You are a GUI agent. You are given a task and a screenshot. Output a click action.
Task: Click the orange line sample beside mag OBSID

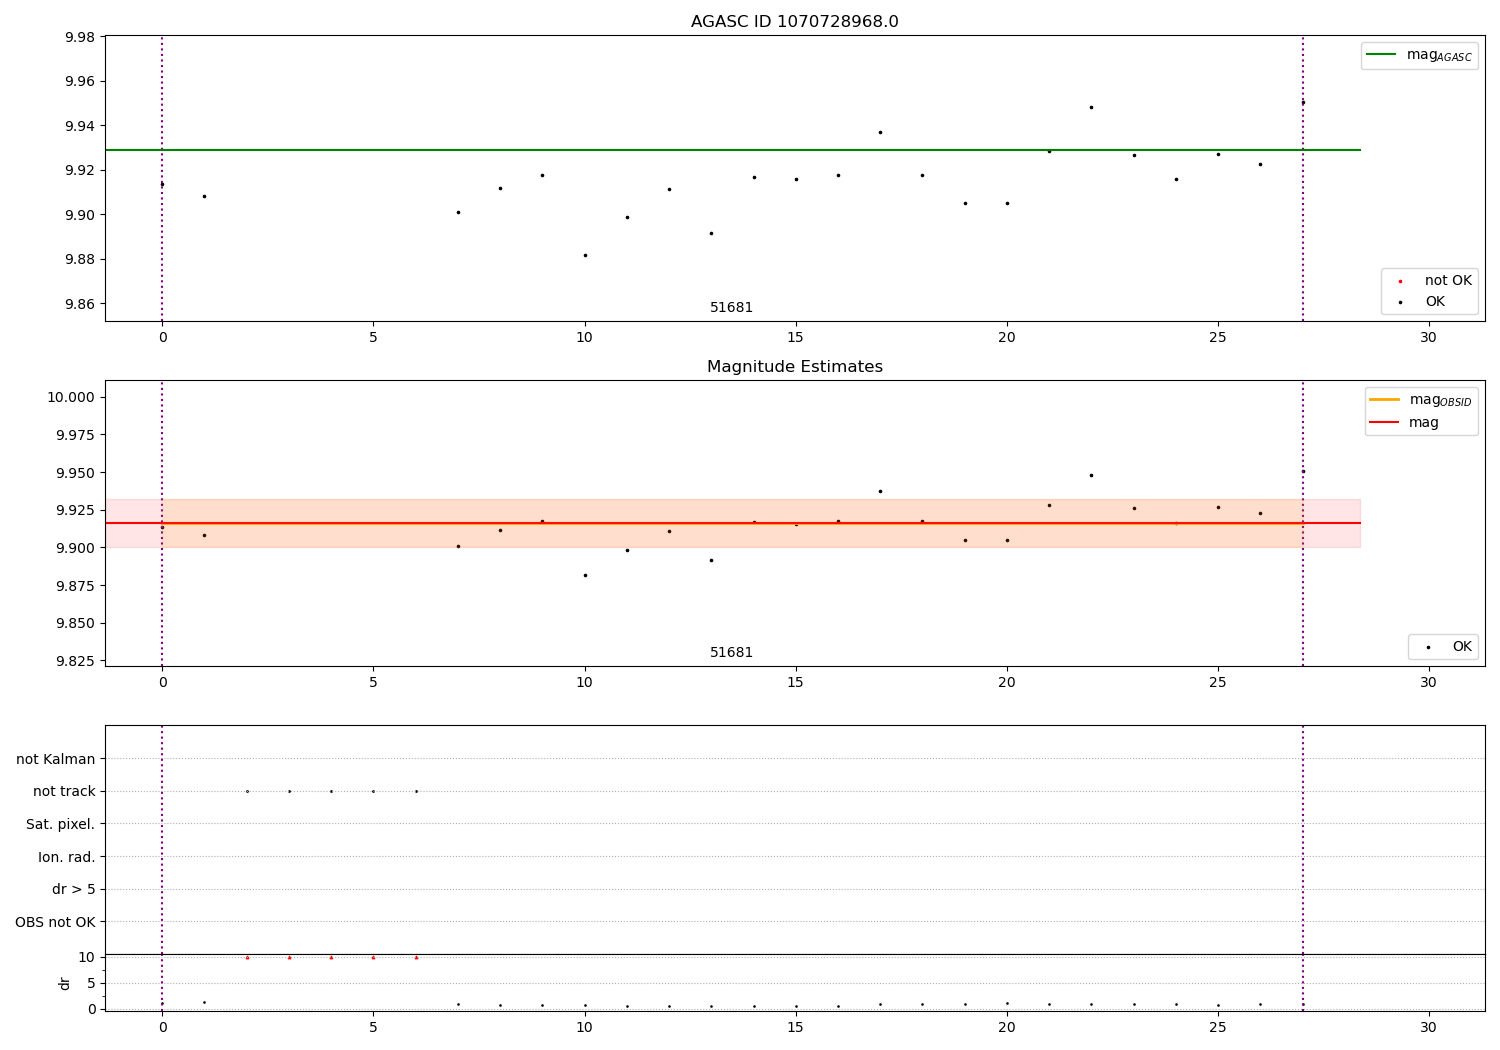coord(1384,400)
